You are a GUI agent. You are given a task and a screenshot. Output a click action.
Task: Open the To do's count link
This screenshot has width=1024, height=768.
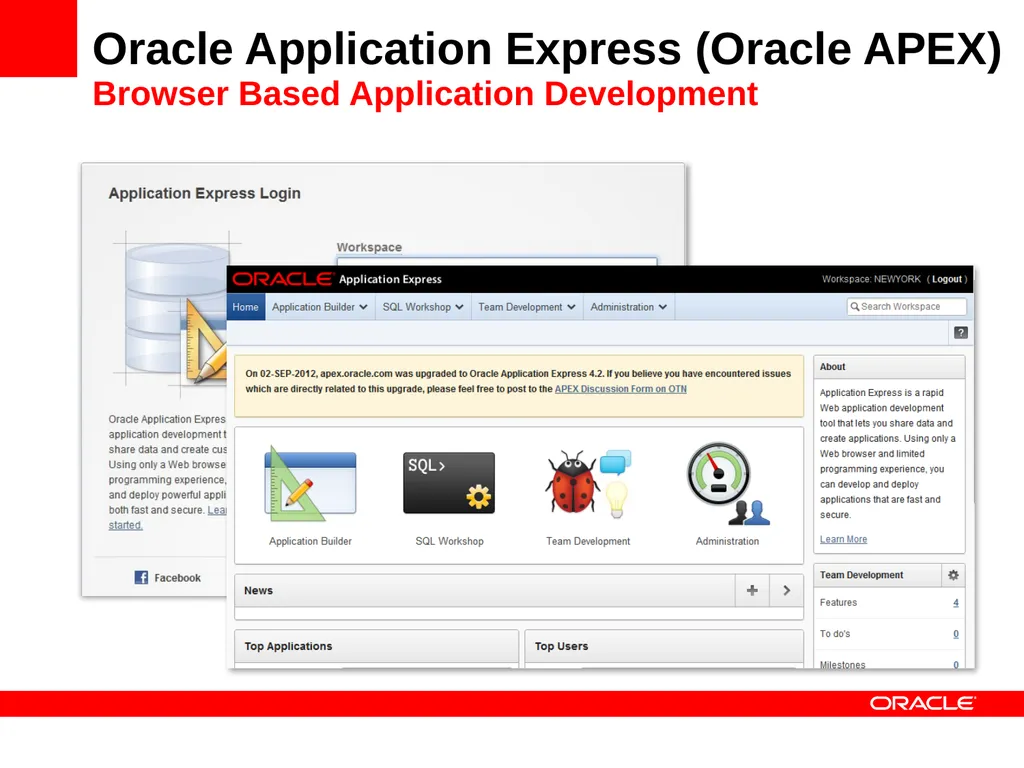pyautogui.click(x=955, y=634)
